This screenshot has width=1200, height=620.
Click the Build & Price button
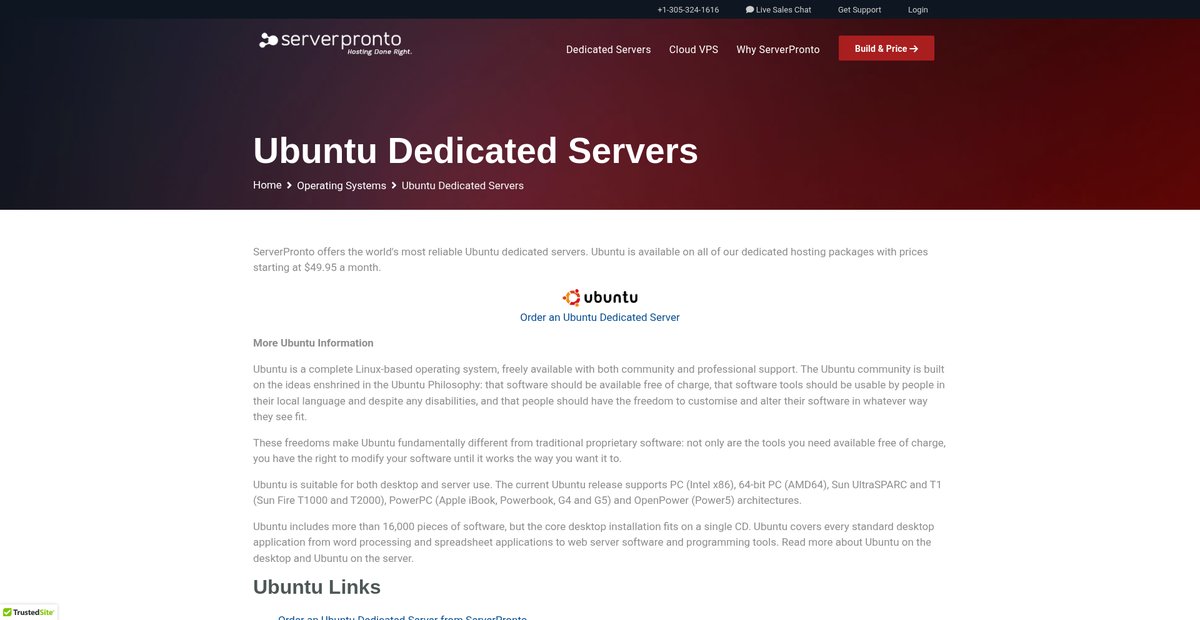pos(886,48)
